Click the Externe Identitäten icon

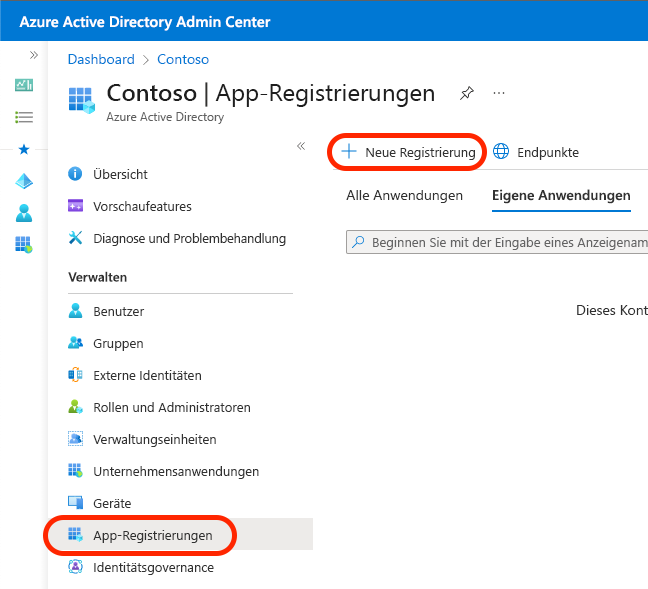click(x=75, y=374)
